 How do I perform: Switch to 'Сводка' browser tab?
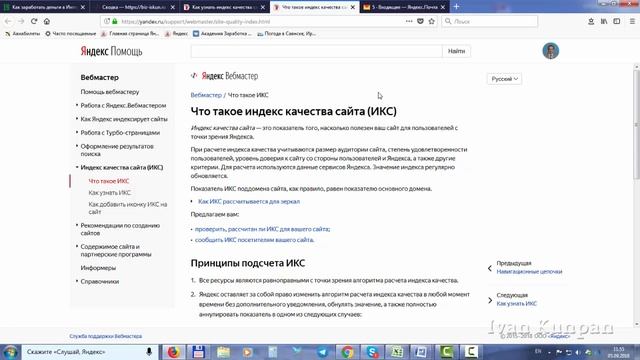click(133, 7)
